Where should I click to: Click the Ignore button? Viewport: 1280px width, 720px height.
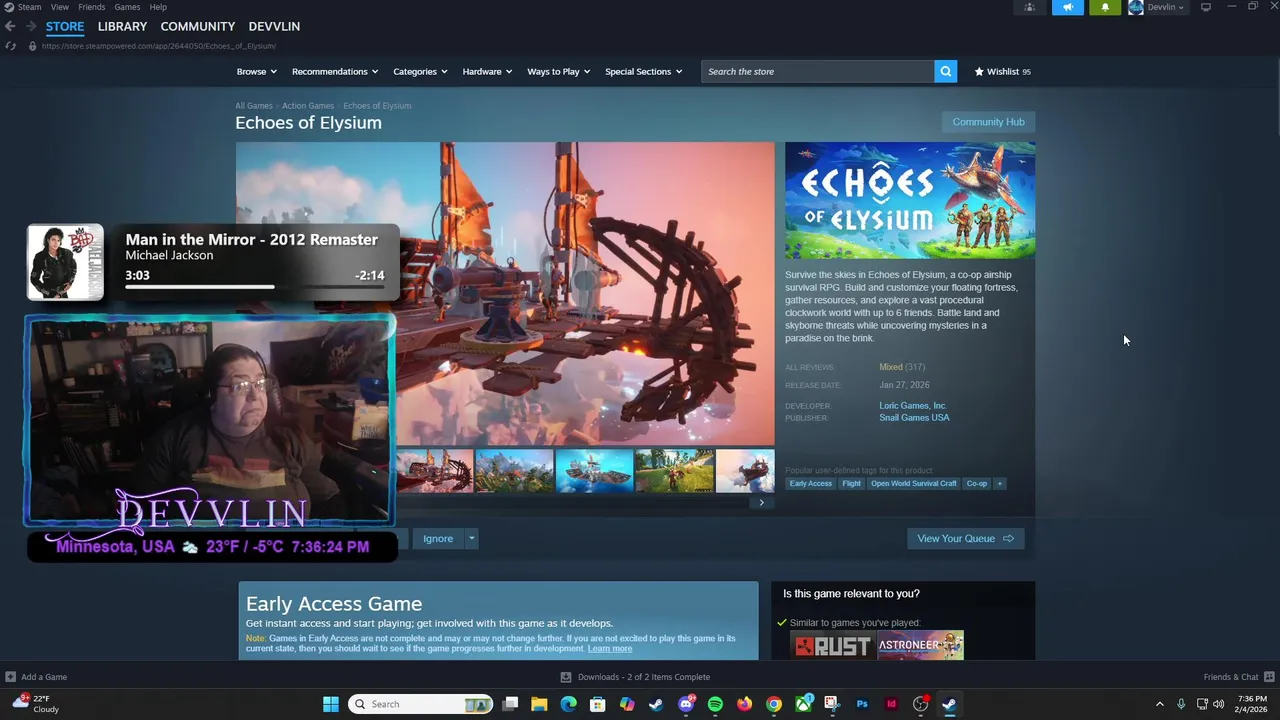pyautogui.click(x=438, y=539)
